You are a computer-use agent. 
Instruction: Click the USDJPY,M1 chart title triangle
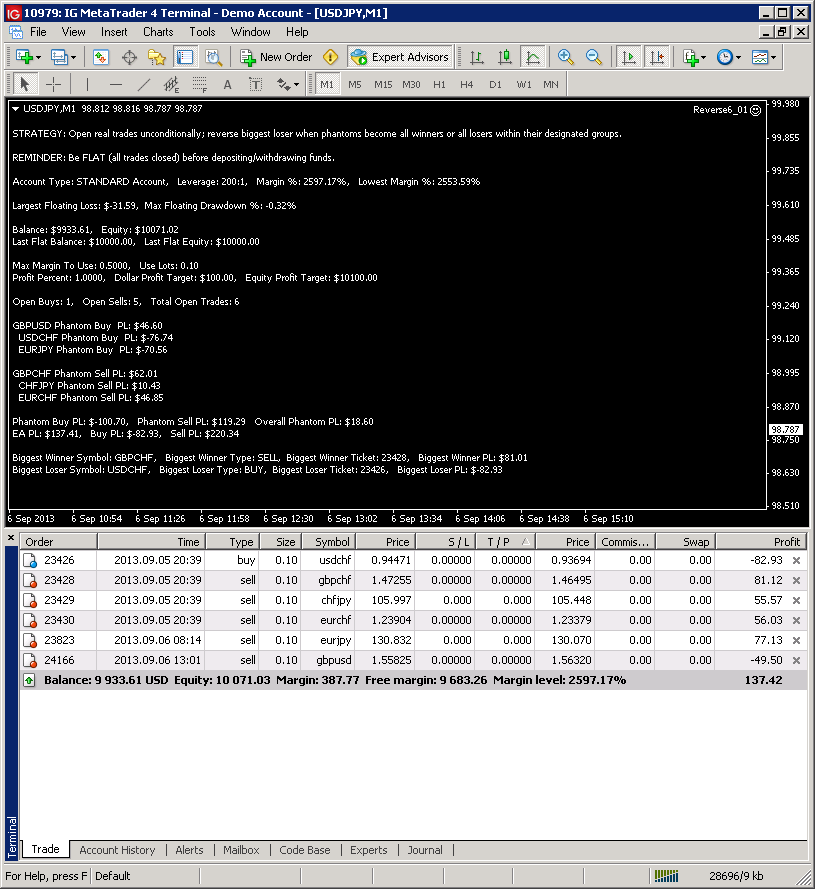click(15, 109)
